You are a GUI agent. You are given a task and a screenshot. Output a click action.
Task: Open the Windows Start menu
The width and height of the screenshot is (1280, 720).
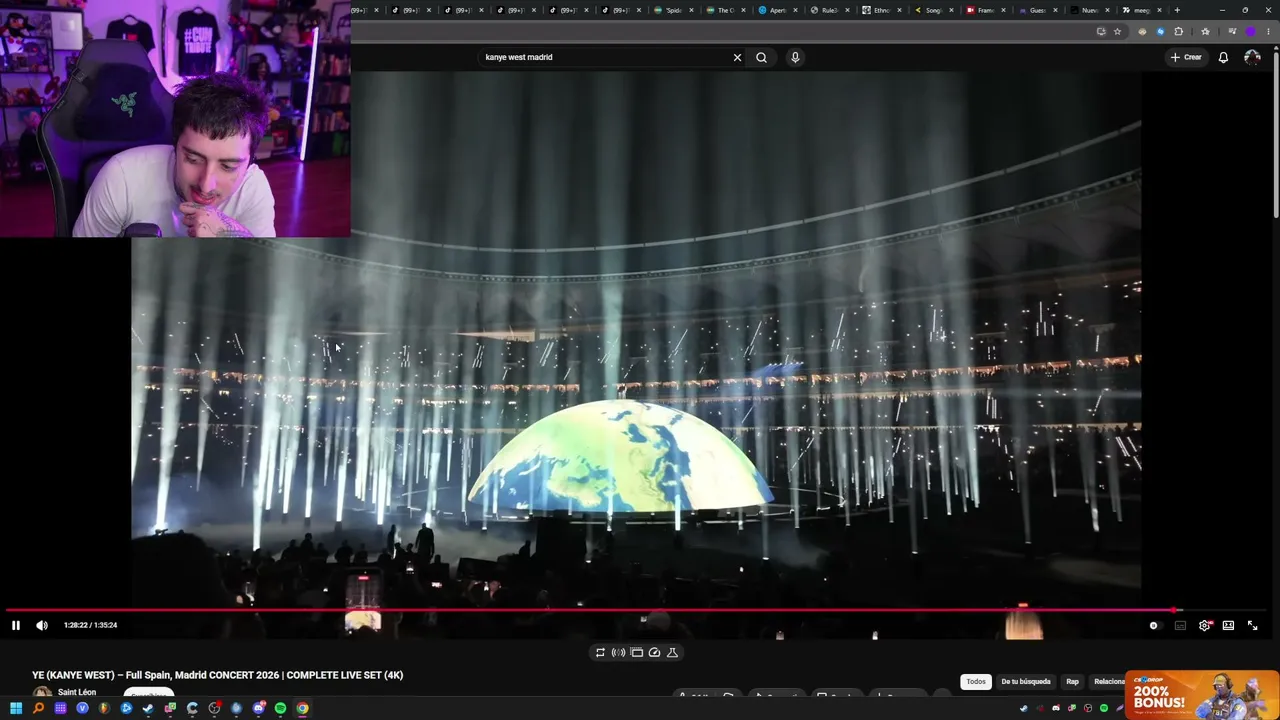16,708
